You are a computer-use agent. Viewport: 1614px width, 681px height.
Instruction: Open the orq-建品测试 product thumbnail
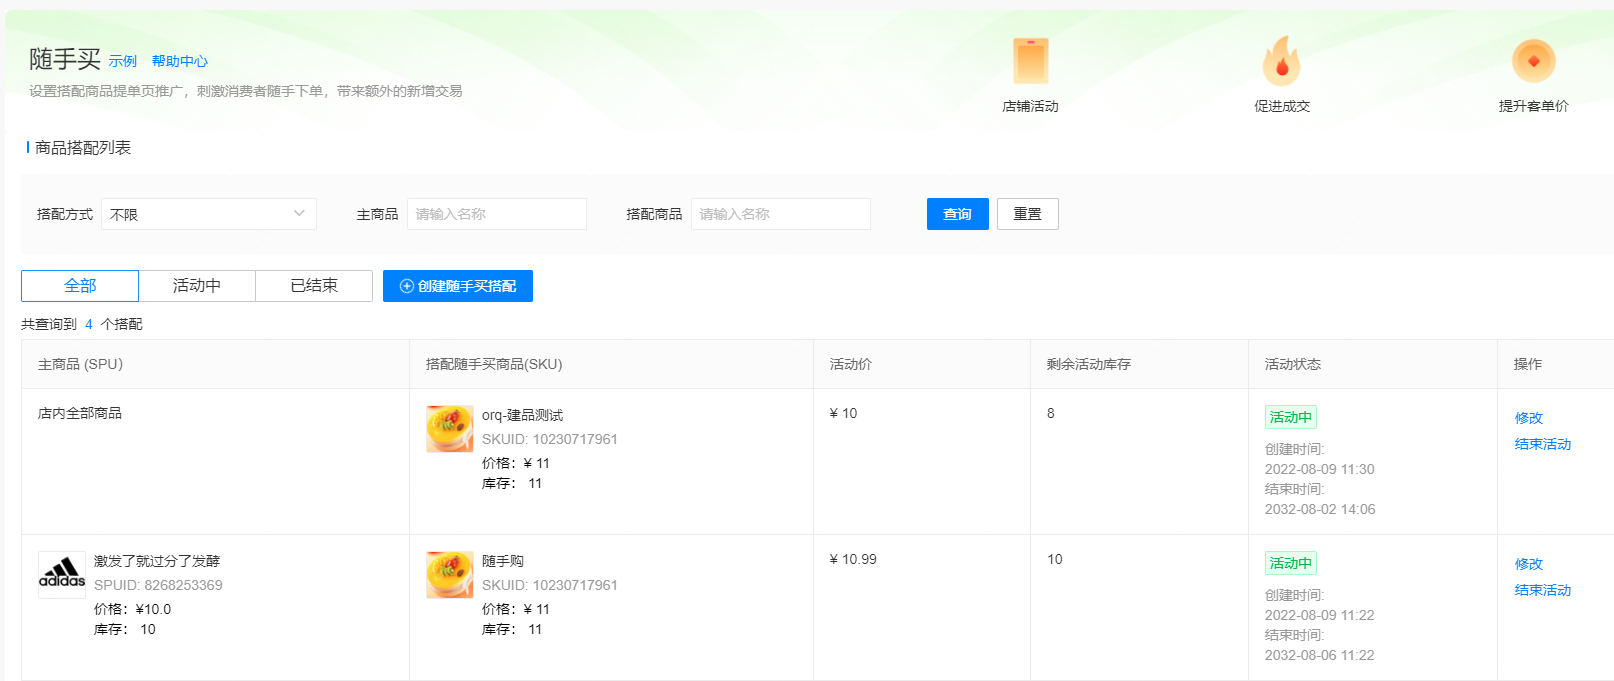450,429
